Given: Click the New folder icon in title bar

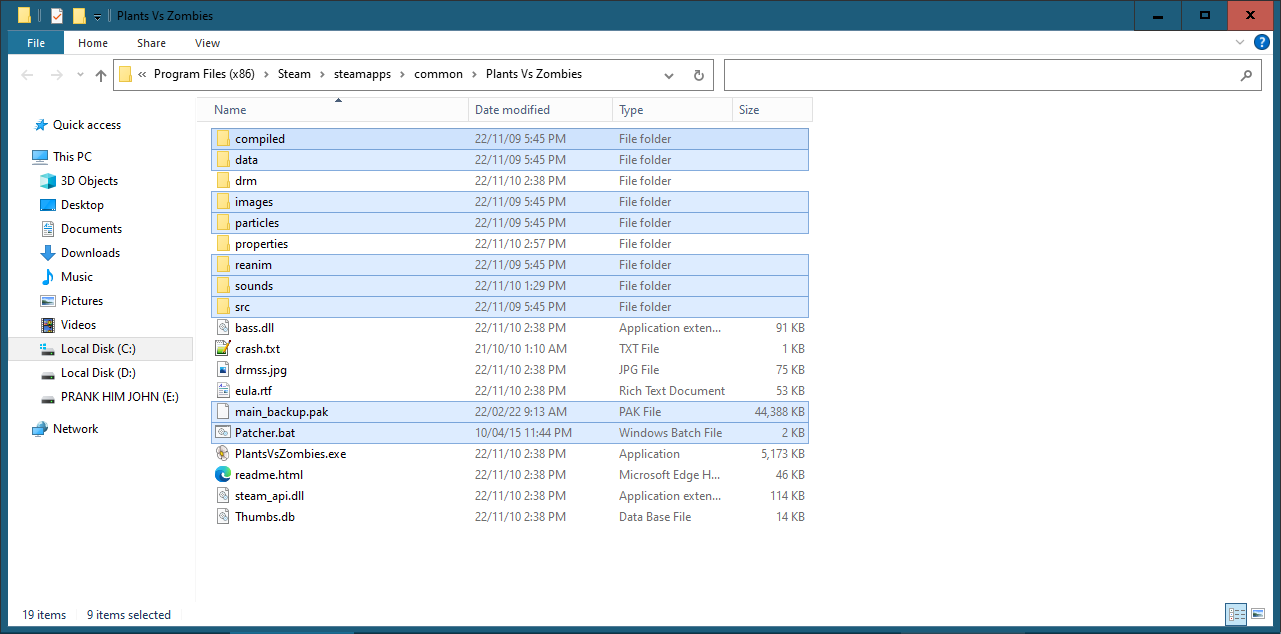Looking at the screenshot, I should click(79, 16).
